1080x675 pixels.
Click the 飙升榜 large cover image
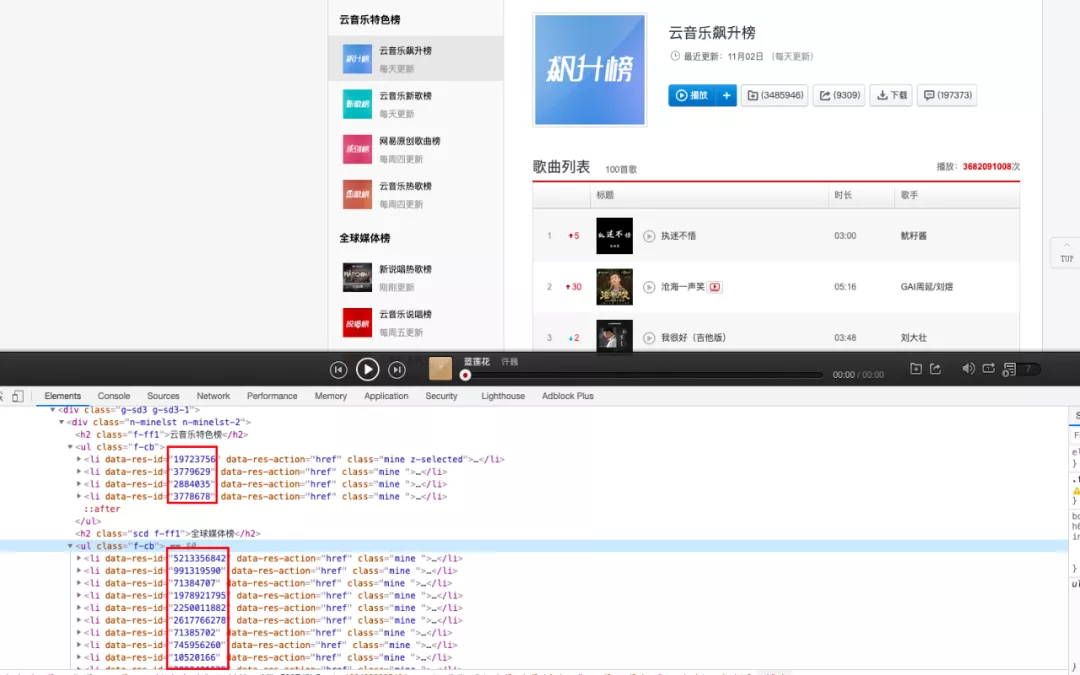[590, 70]
